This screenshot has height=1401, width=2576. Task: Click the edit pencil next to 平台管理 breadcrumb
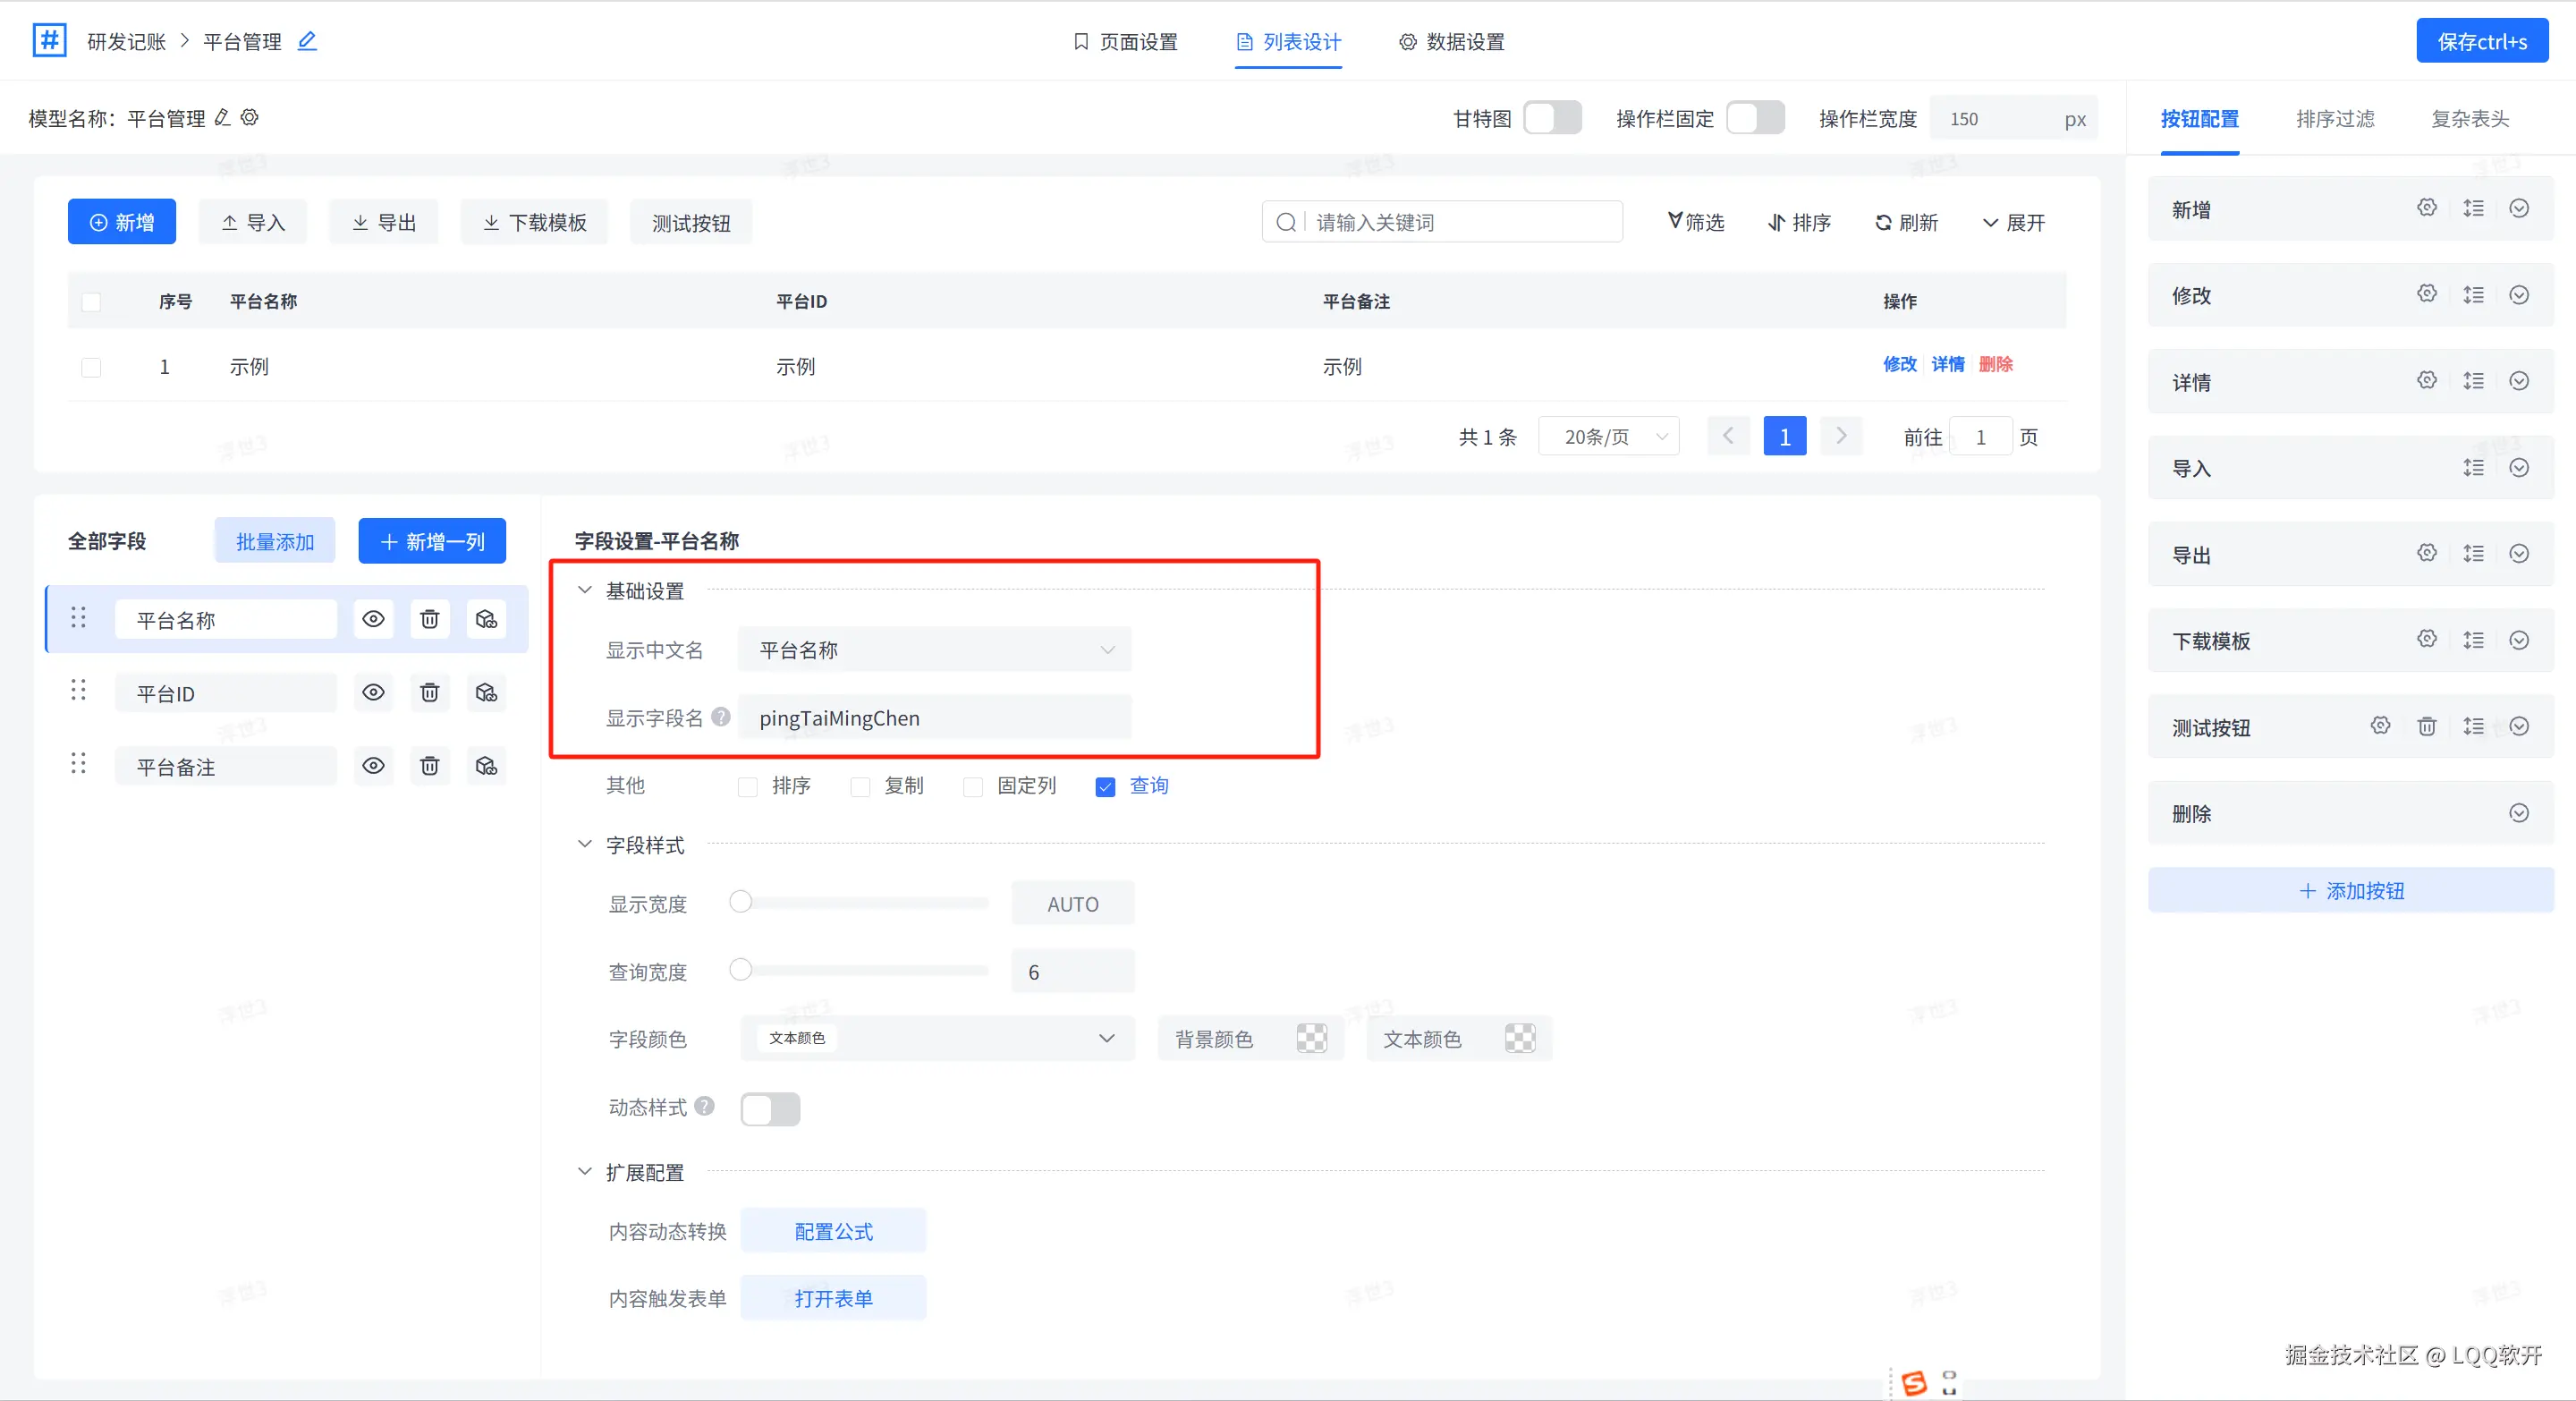point(307,41)
